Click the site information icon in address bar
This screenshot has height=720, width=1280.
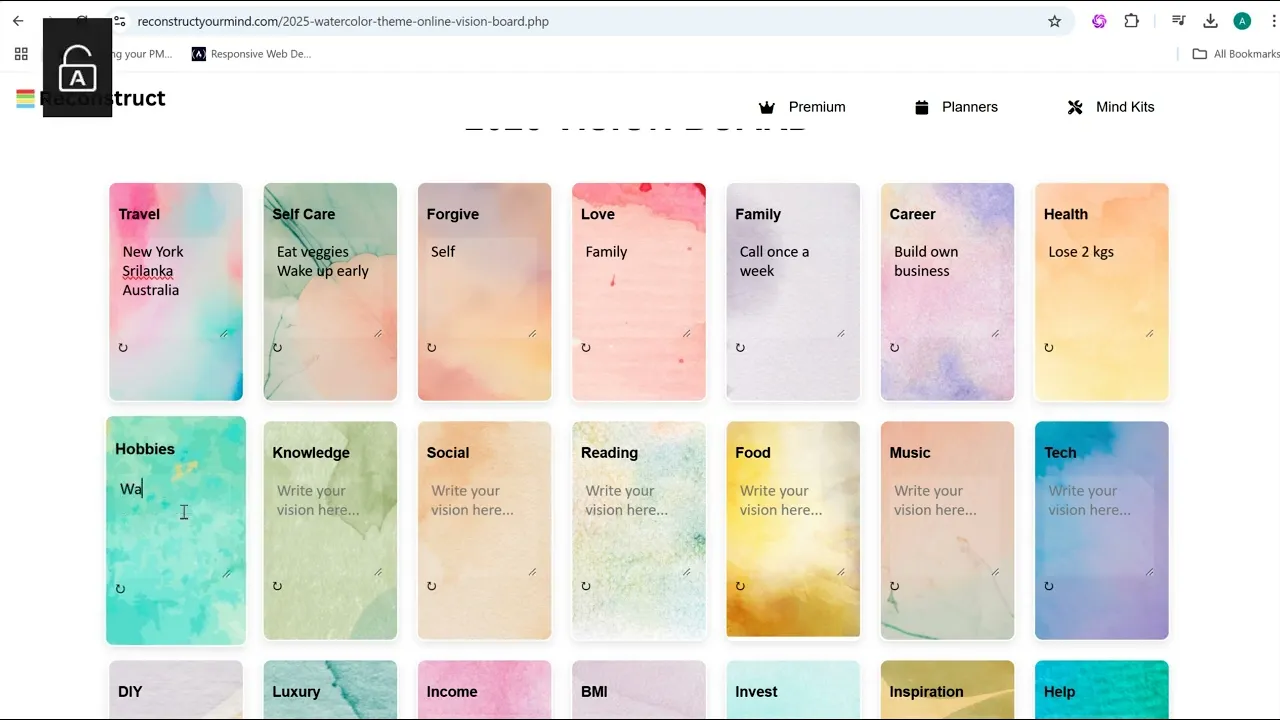pyautogui.click(x=119, y=21)
